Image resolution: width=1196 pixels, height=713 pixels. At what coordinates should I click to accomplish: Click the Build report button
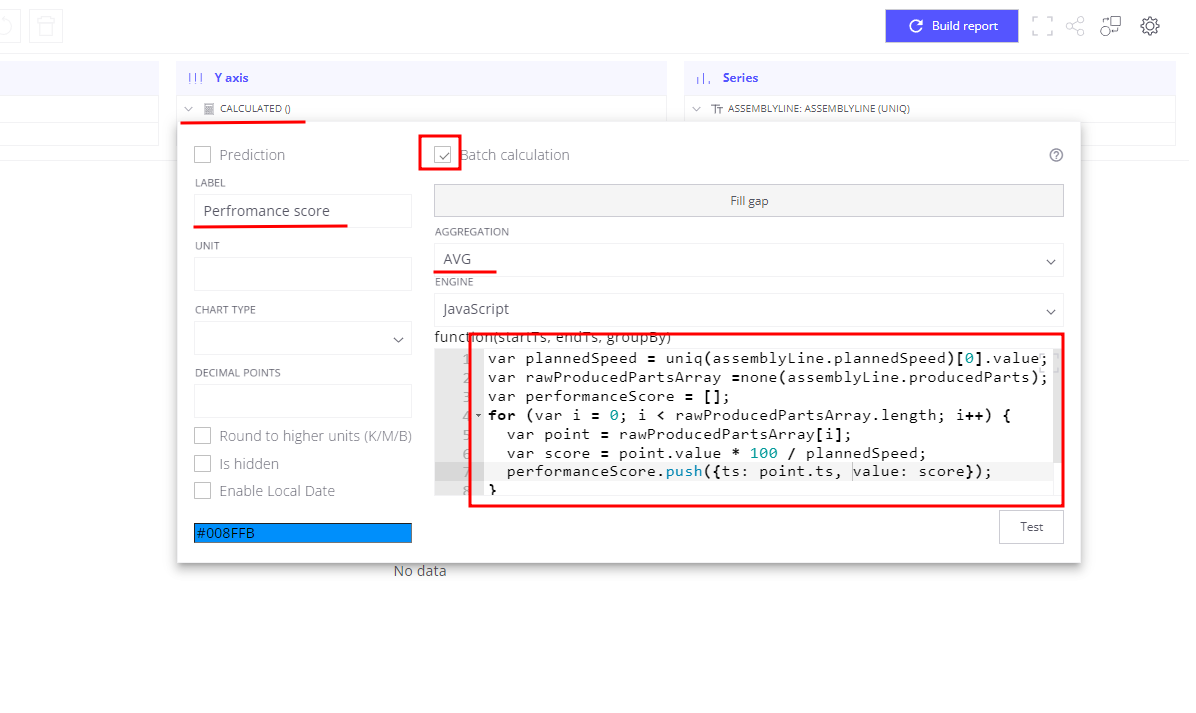click(x=951, y=26)
